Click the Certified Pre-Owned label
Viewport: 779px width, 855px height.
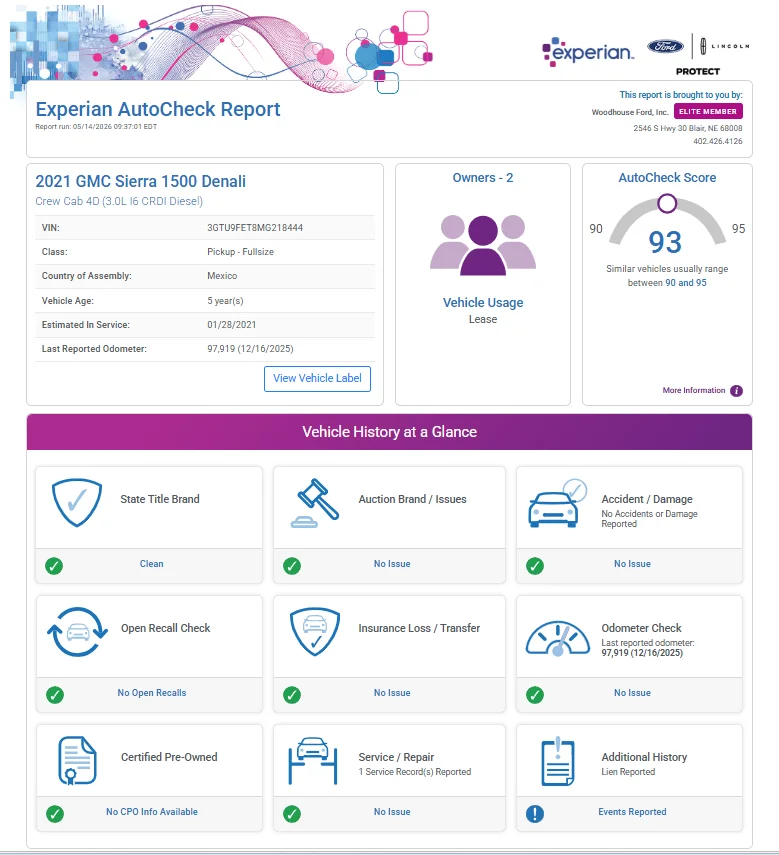click(169, 757)
